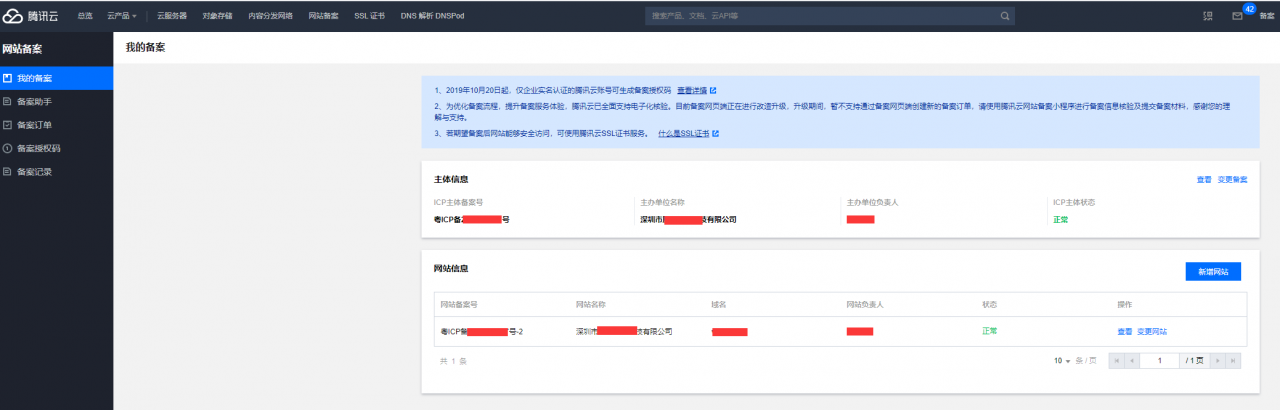The image size is (1280, 410).
Task: Click the search magnifier icon
Action: [x=1005, y=16]
